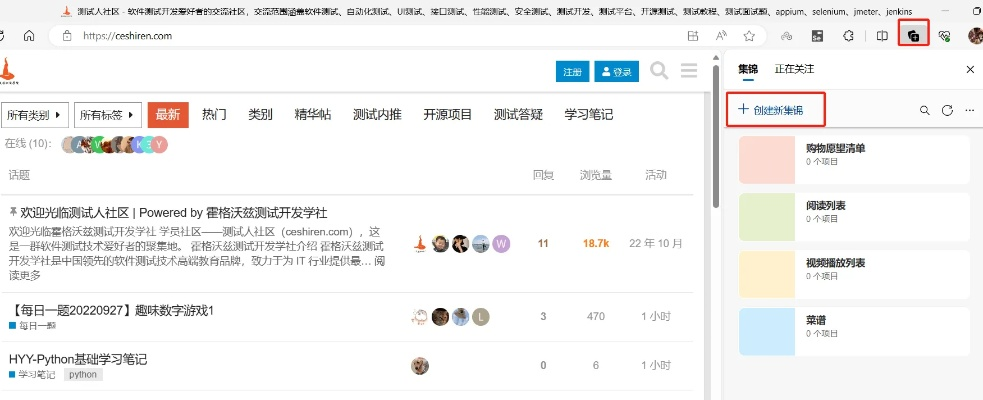Close the Collections panel
Image resolution: width=983 pixels, height=400 pixels.
(x=970, y=69)
